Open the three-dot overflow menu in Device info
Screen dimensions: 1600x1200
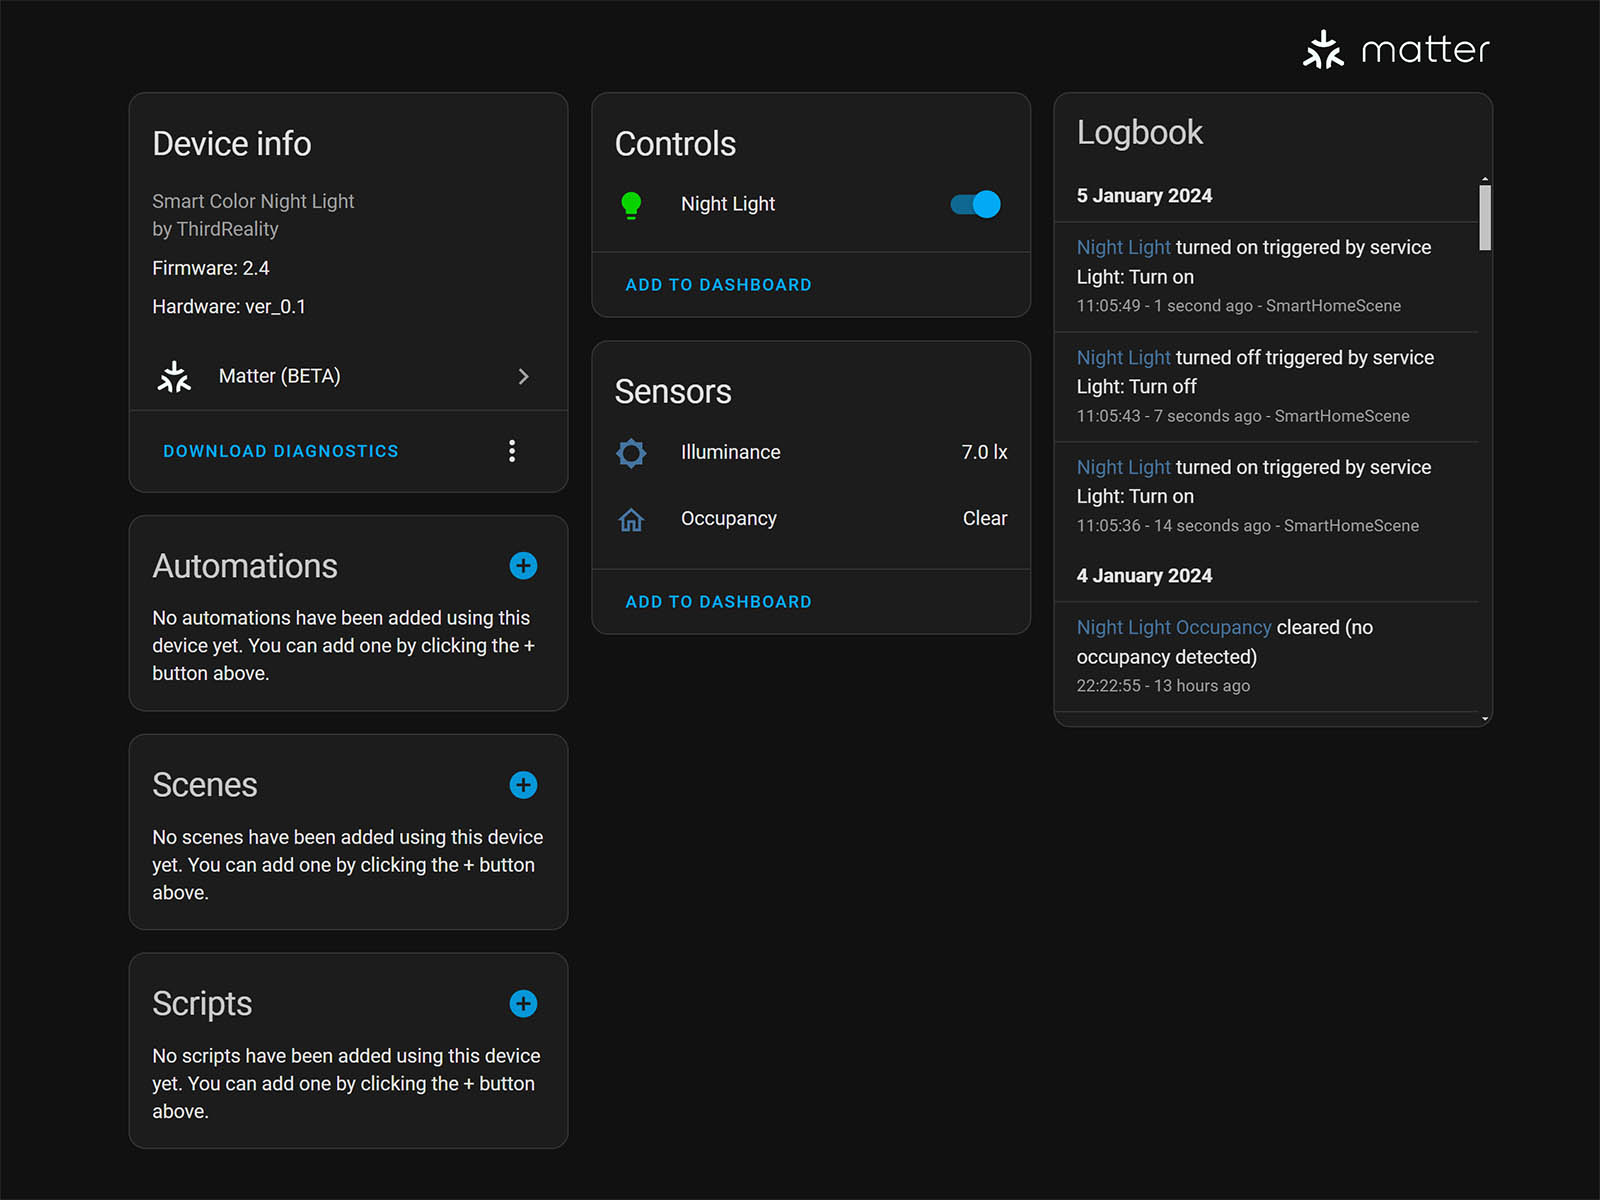point(512,451)
